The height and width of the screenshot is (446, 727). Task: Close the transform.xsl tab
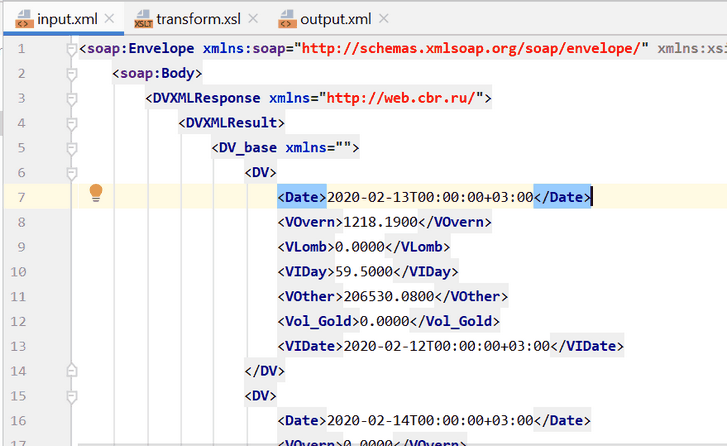(x=255, y=19)
